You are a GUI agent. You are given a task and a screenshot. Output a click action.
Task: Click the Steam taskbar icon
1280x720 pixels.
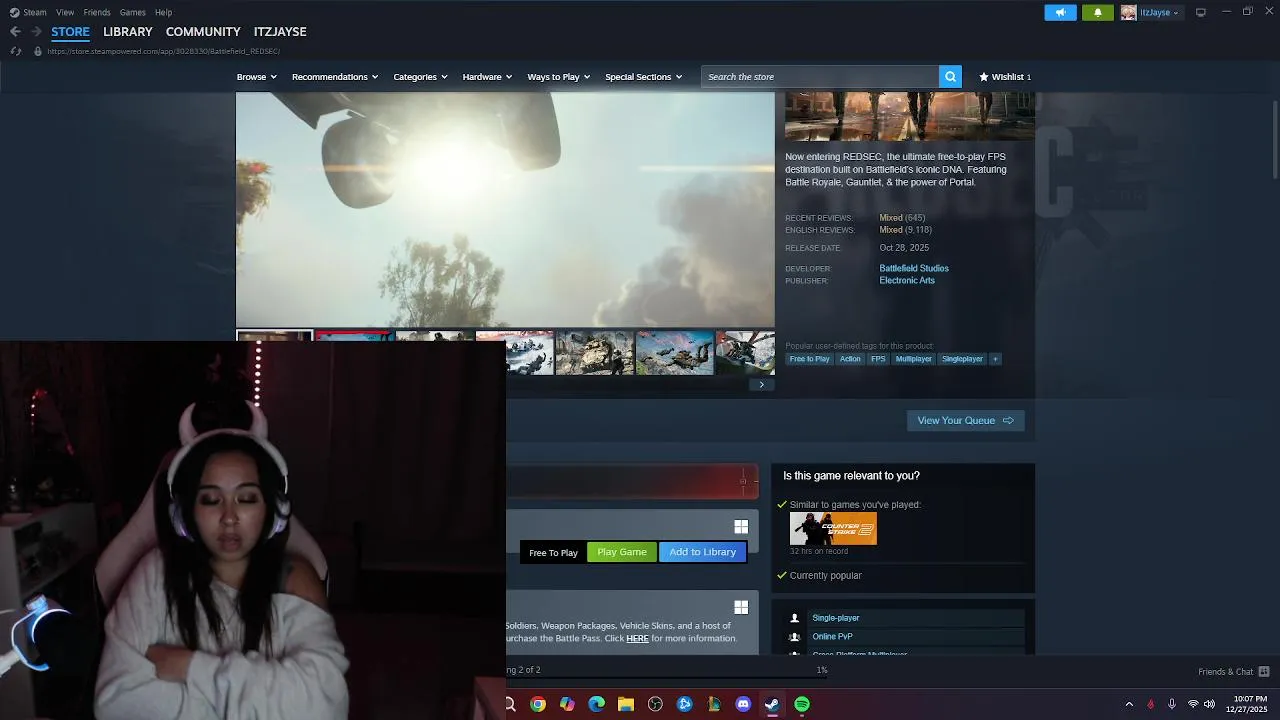772,704
